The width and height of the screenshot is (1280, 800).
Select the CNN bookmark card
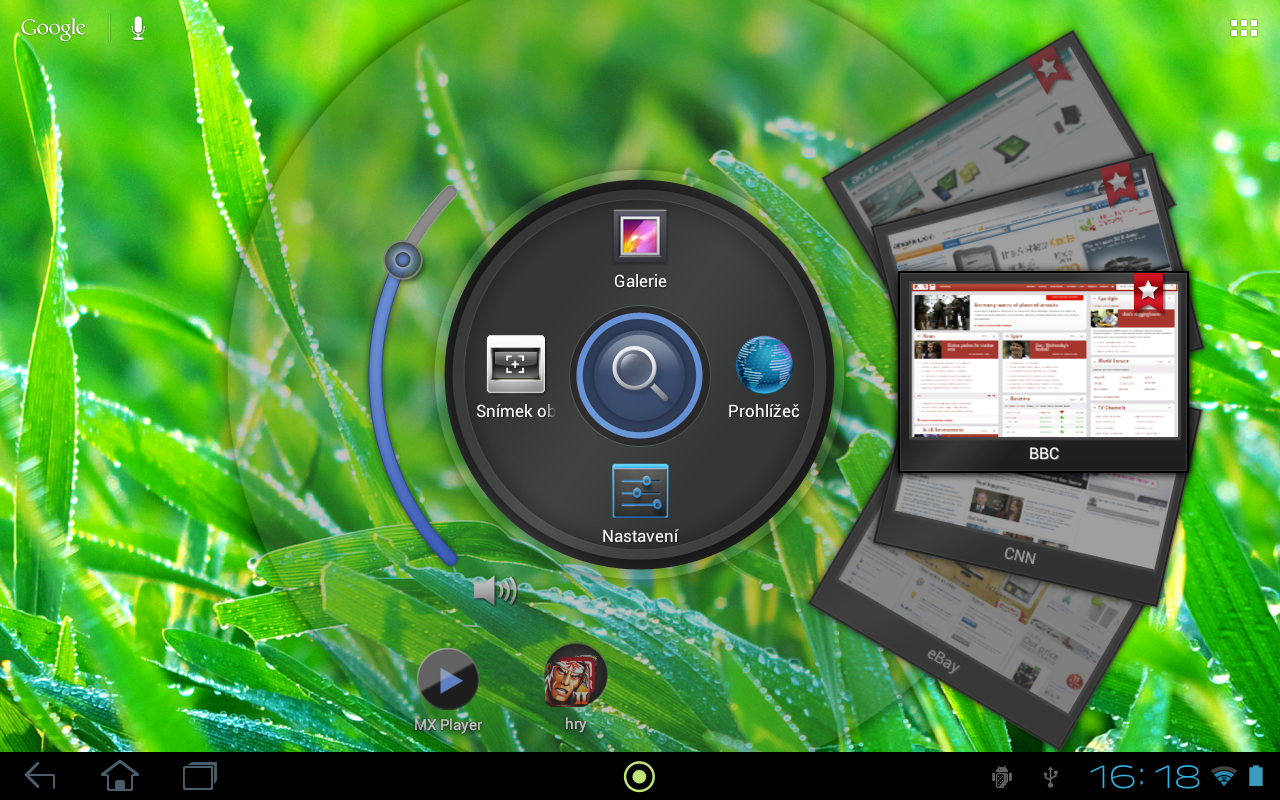(1019, 556)
